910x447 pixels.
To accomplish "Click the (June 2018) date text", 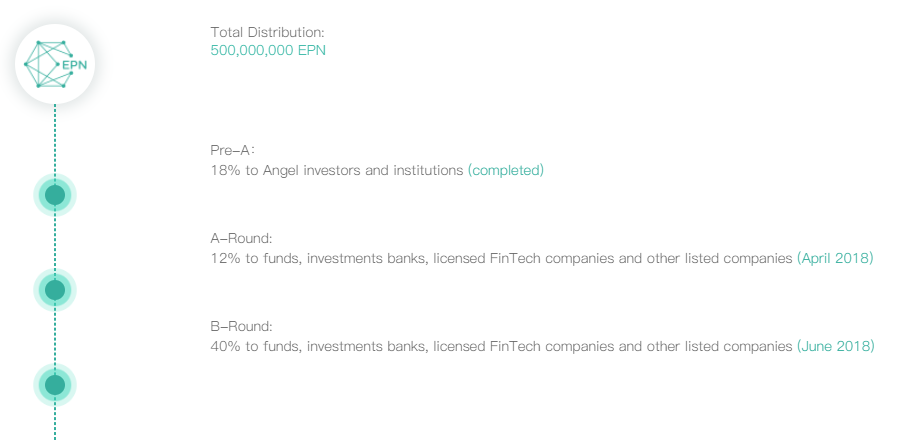I will pyautogui.click(x=835, y=346).
